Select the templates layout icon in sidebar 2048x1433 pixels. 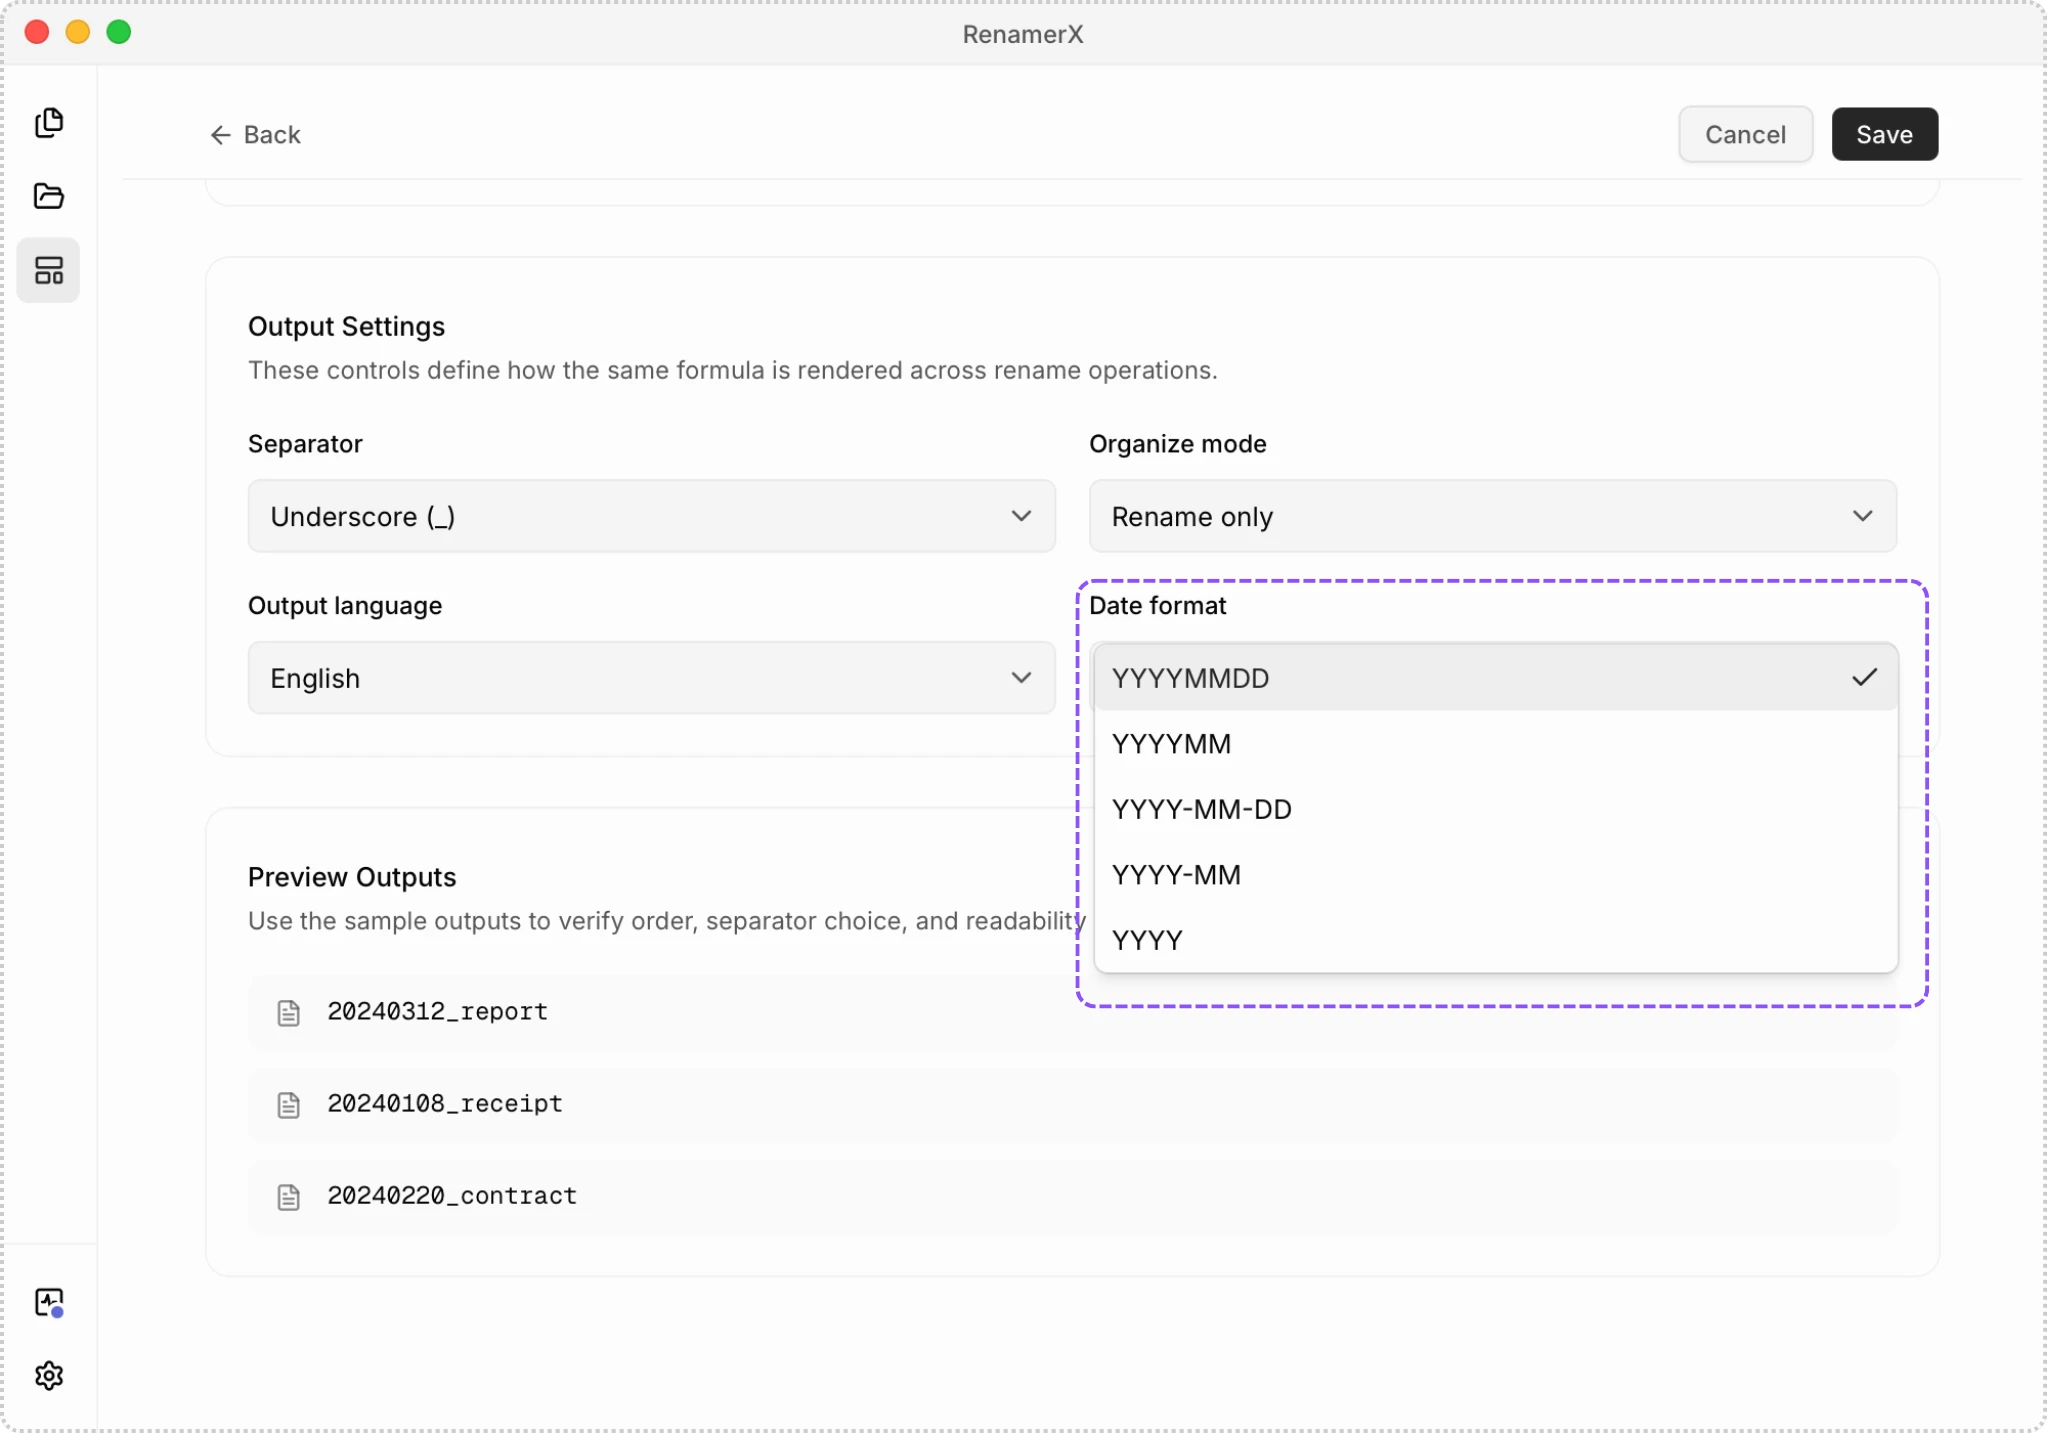pos(48,270)
